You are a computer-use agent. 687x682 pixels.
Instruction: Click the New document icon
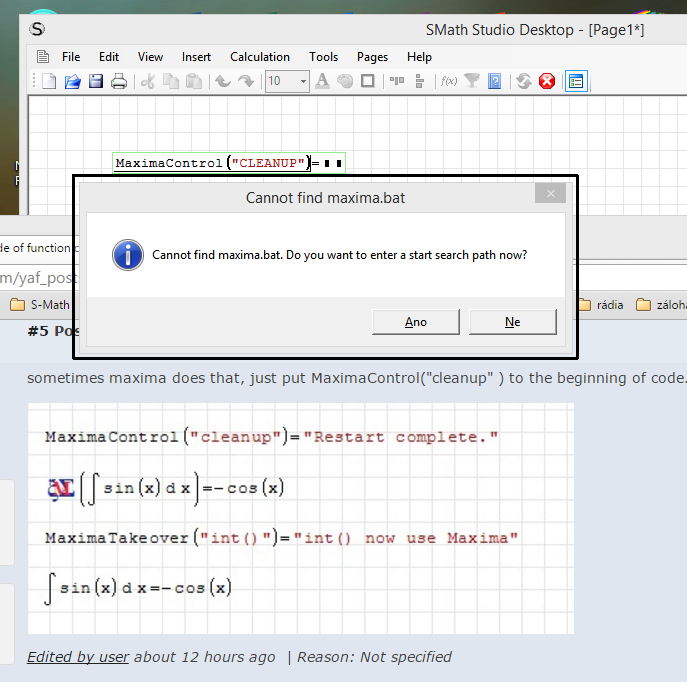click(x=49, y=82)
